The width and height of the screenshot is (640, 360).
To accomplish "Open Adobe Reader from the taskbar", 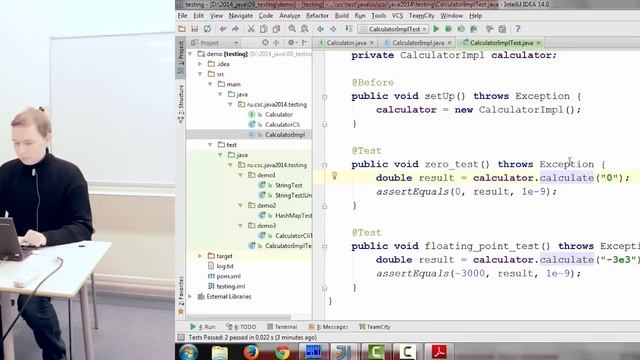I will pos(439,352).
